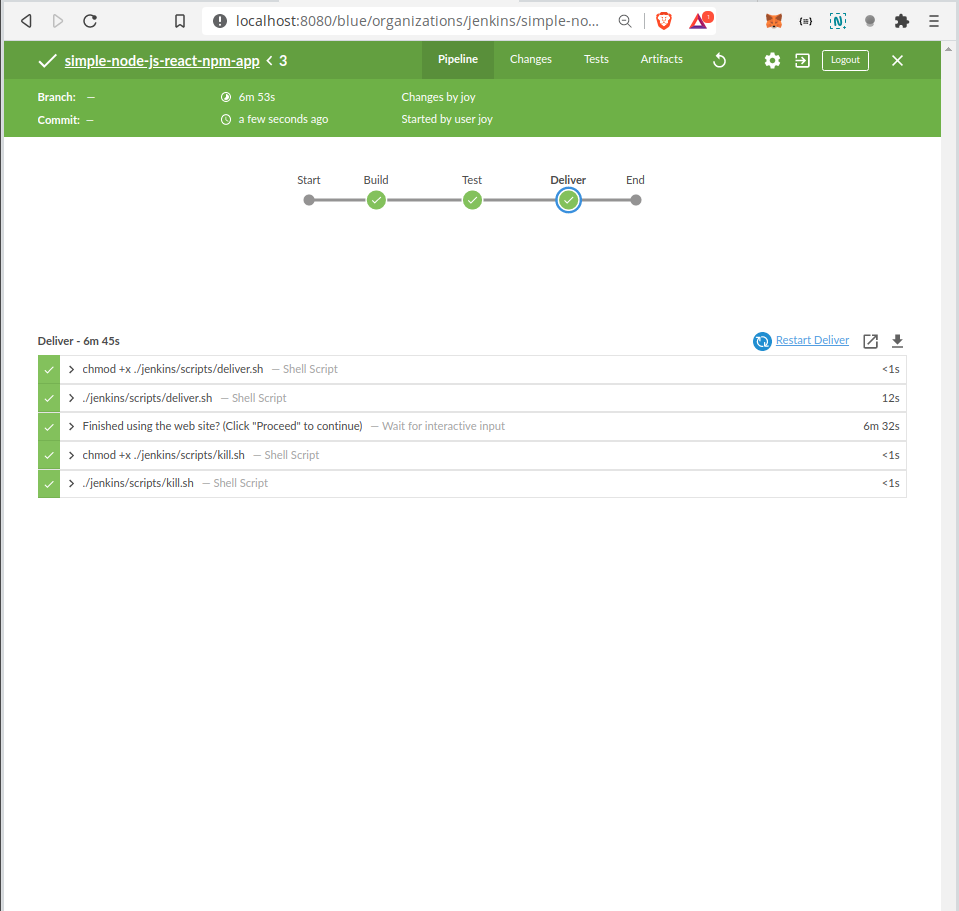Open the Tests tab
This screenshot has width=959, height=911.
coord(596,59)
